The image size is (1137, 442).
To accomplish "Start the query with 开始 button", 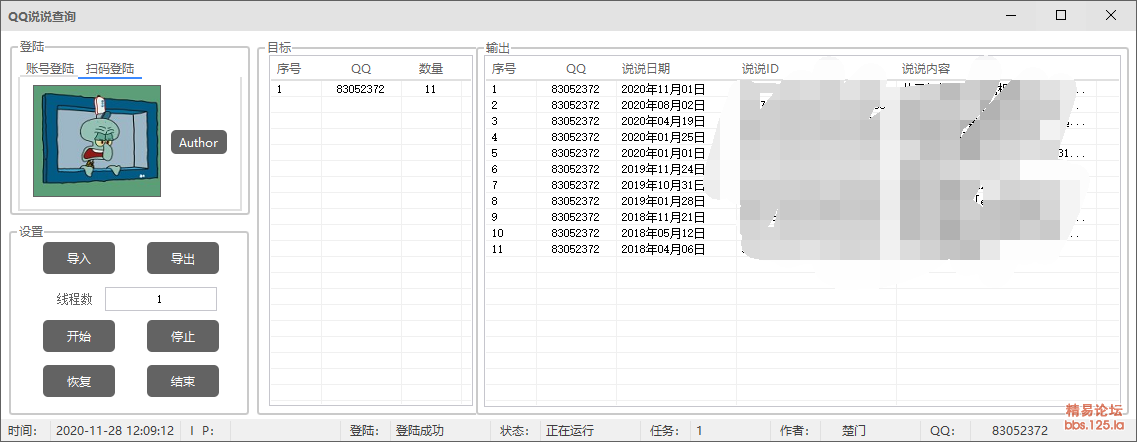I will click(x=79, y=336).
